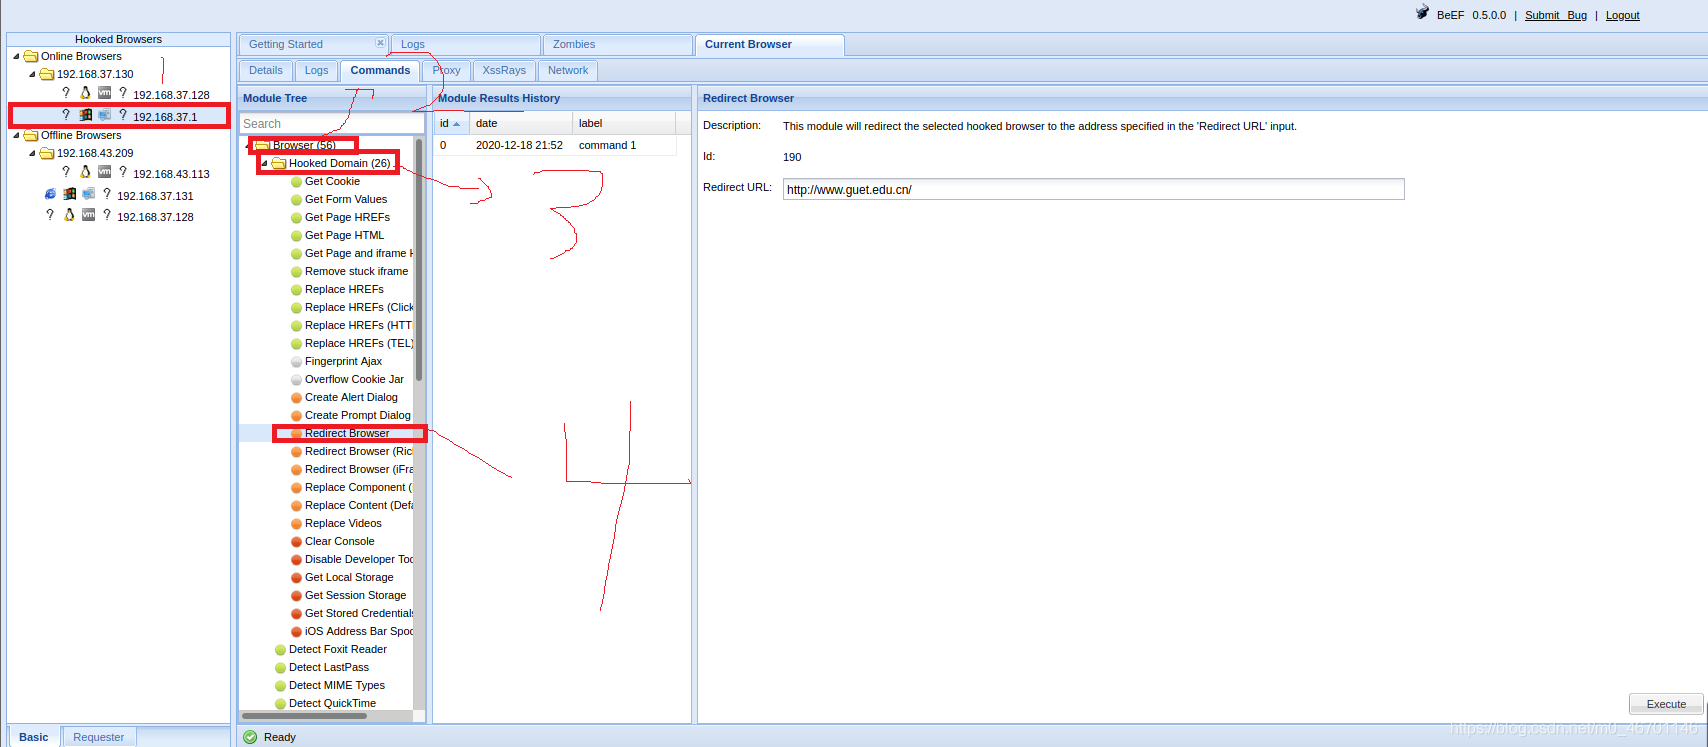
Task: Collapse the 192.168.43.209 tree node
Action: coord(32,153)
